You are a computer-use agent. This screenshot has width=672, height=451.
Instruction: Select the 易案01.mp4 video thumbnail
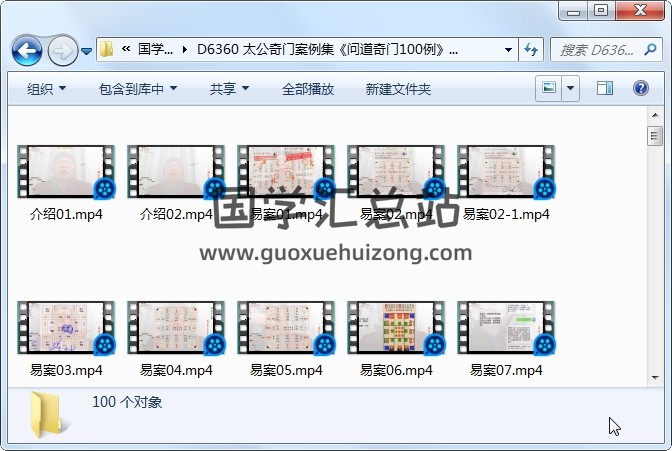click(x=286, y=172)
